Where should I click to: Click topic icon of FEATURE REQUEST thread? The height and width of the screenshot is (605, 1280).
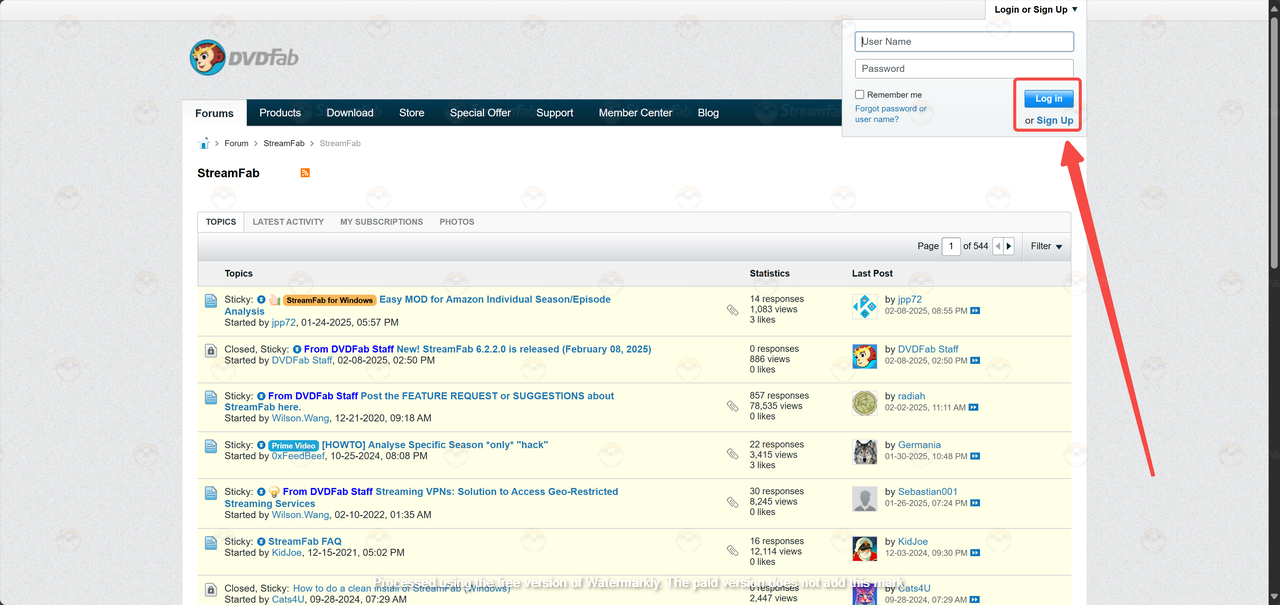click(211, 397)
